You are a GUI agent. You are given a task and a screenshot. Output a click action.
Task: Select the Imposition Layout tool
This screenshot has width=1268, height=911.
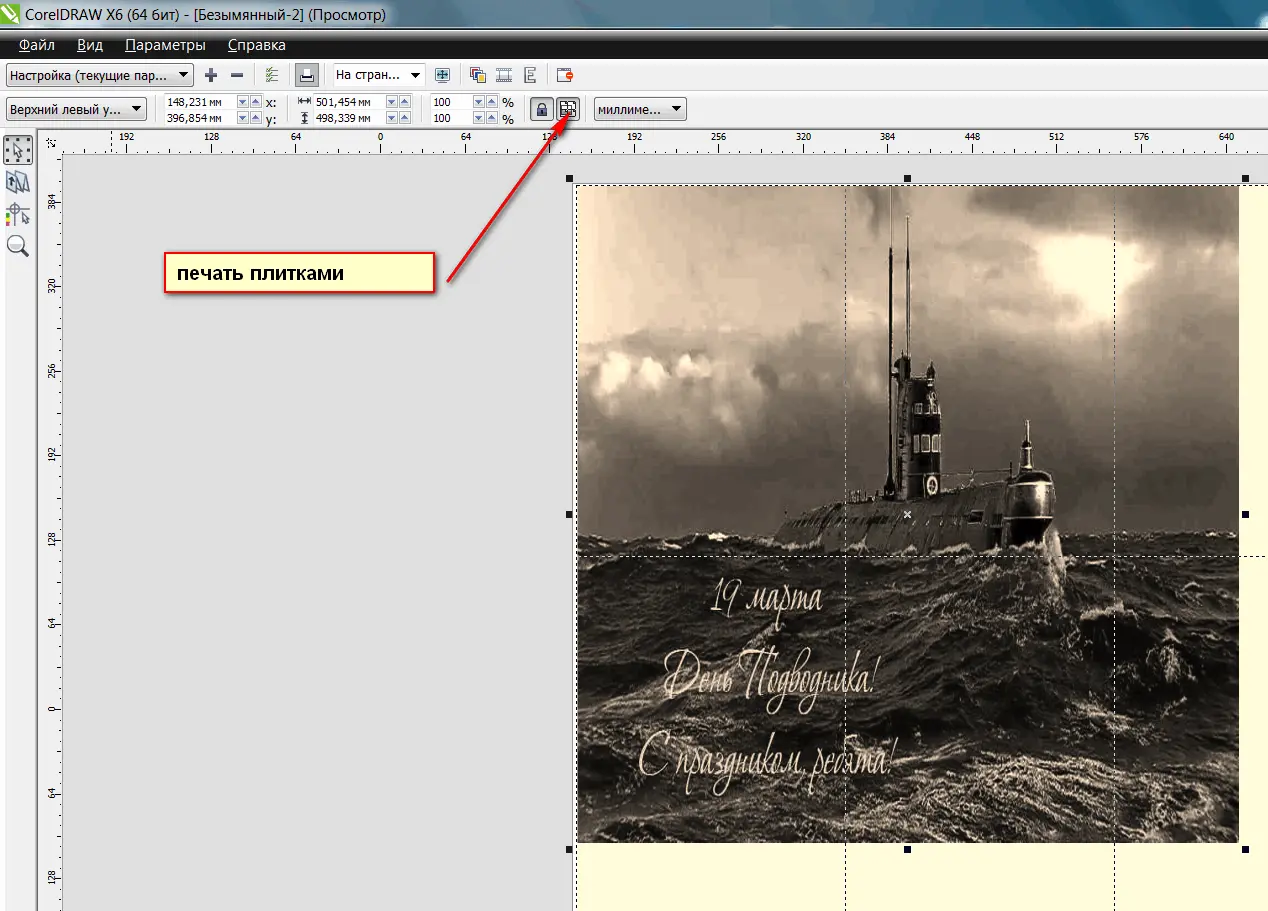[x=18, y=182]
